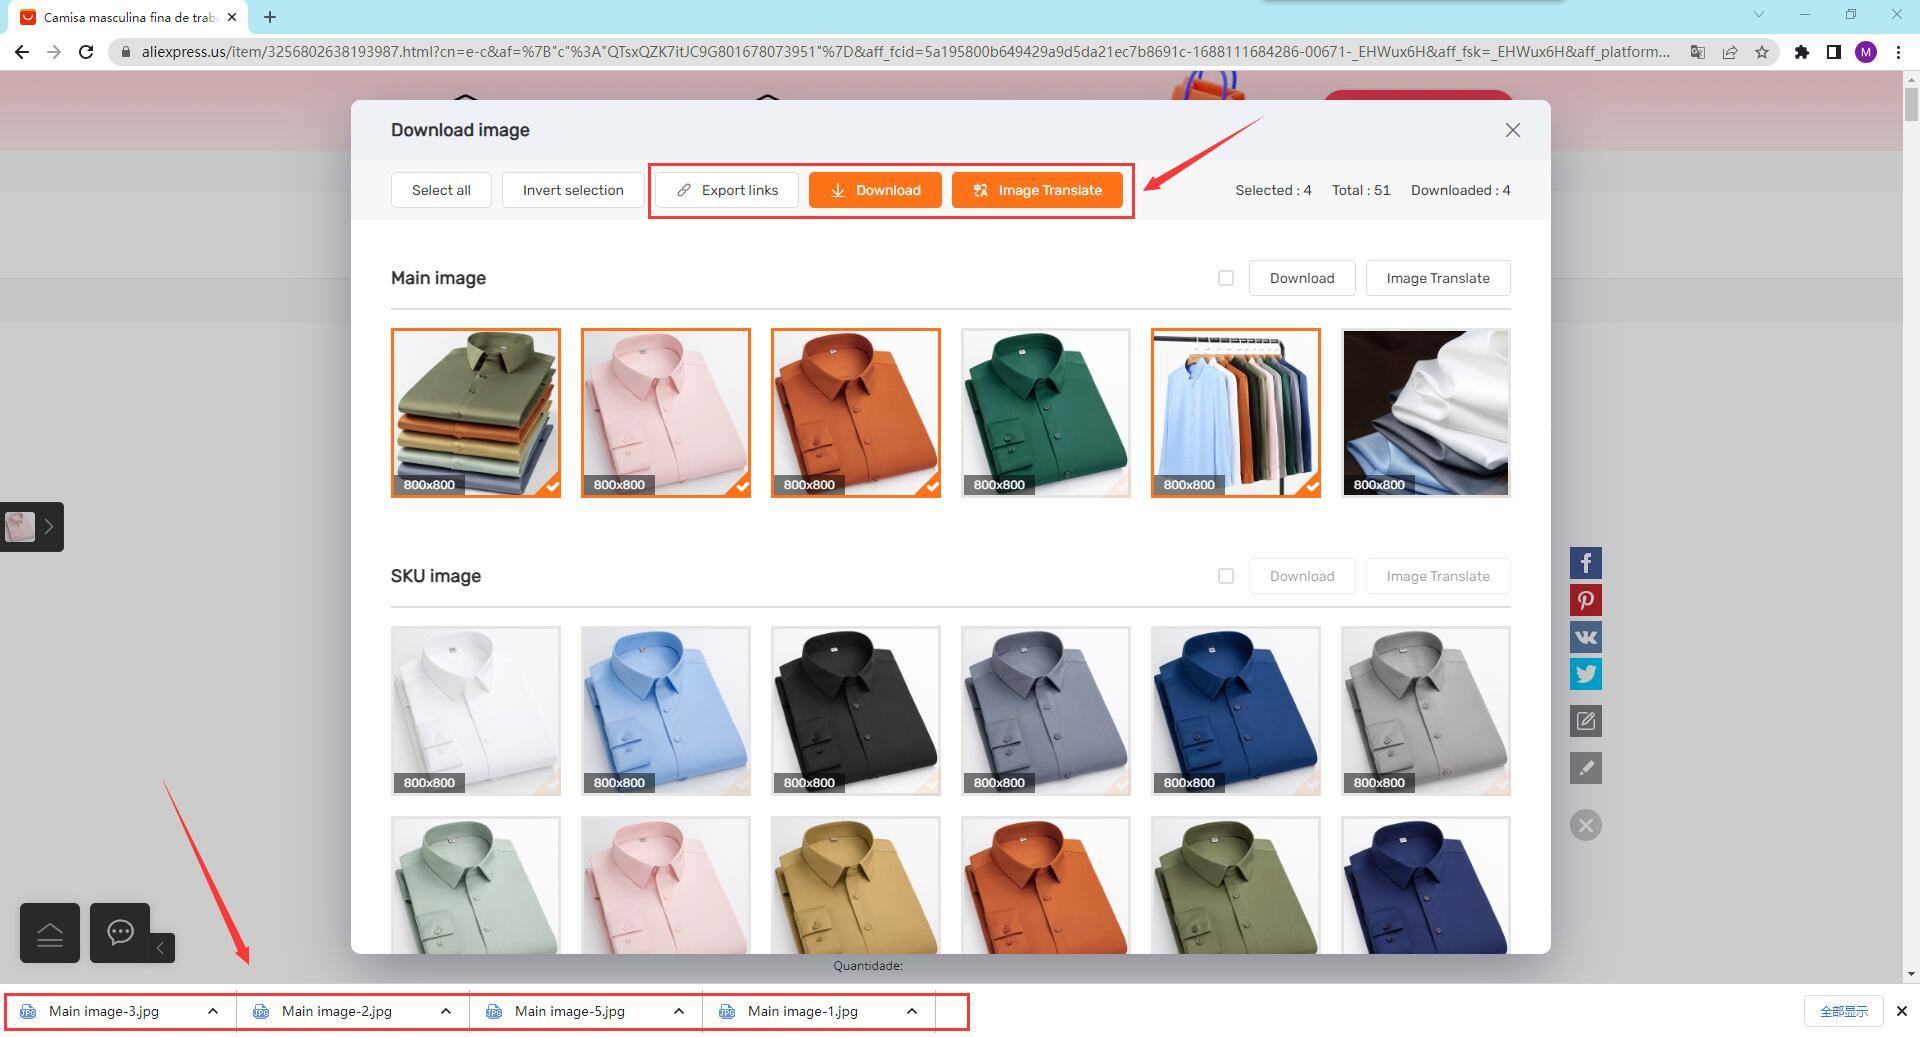Screen dimensions: 1920x1037
Task: Select the royal blue shirt SKU image
Action: (1236, 711)
